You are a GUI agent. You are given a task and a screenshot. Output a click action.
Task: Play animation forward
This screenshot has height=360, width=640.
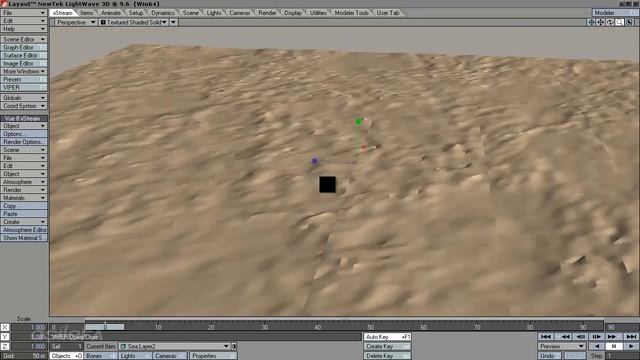click(631, 346)
